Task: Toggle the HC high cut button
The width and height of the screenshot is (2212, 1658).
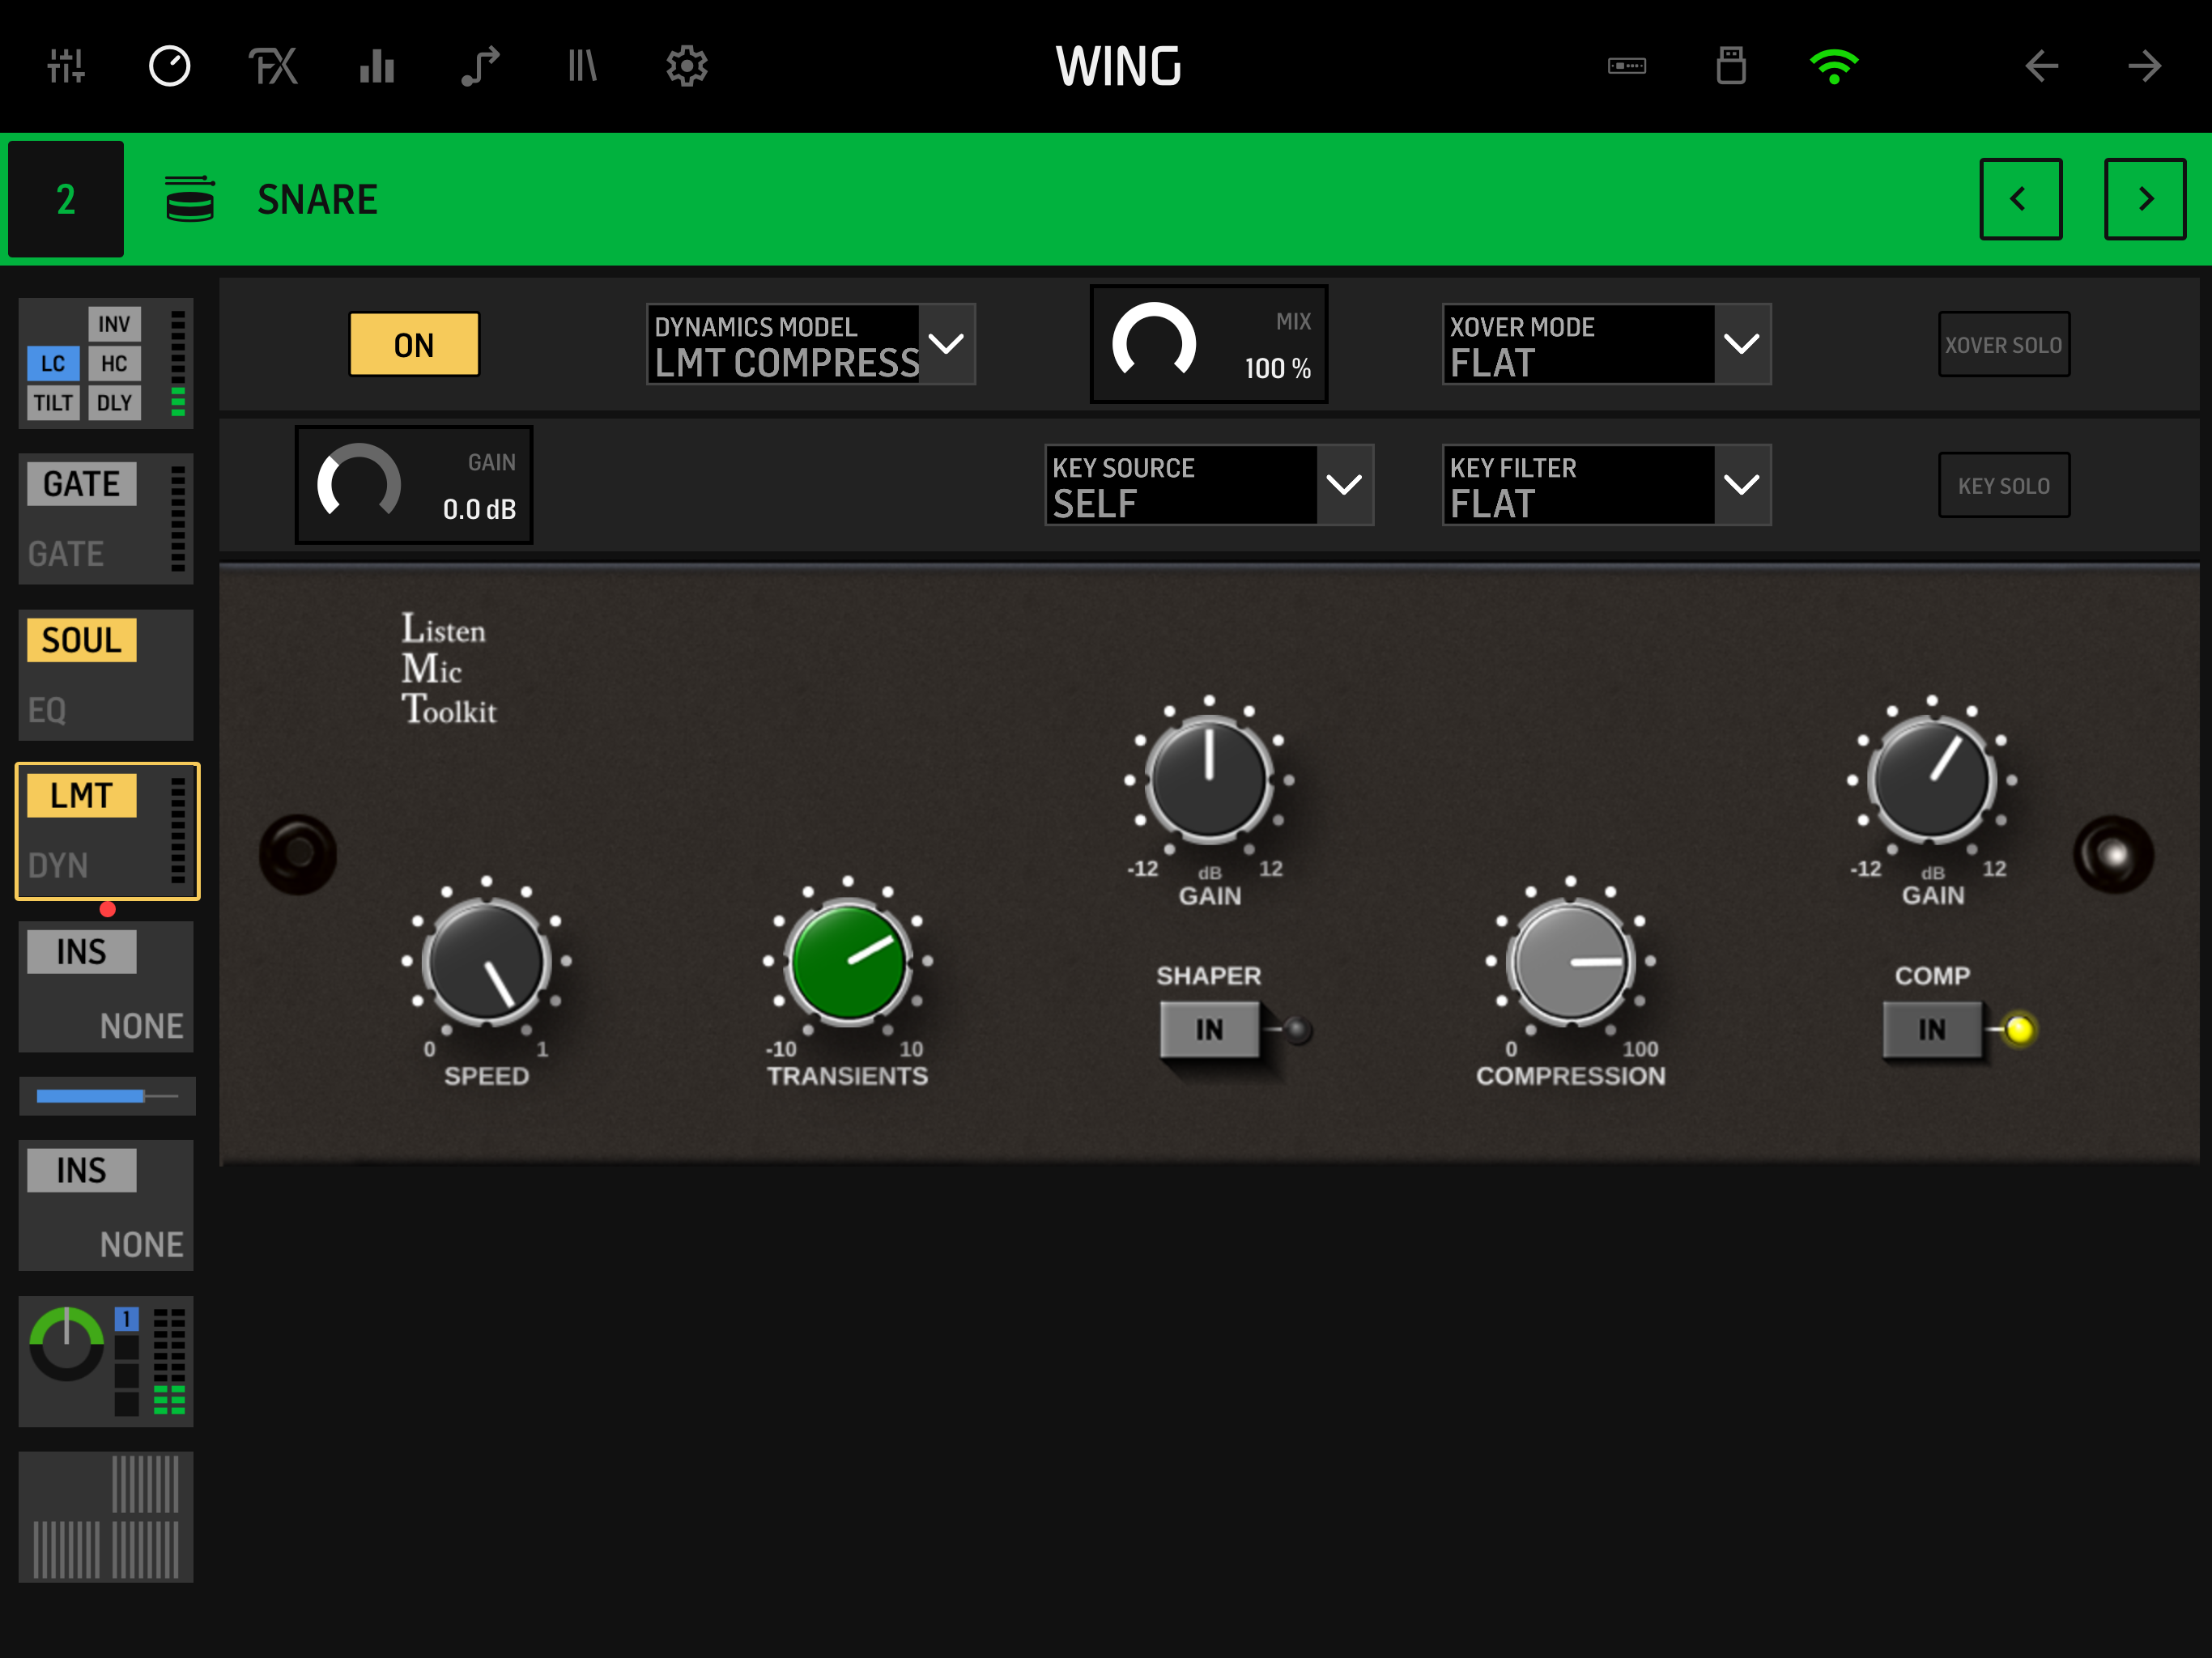Action: [x=114, y=363]
